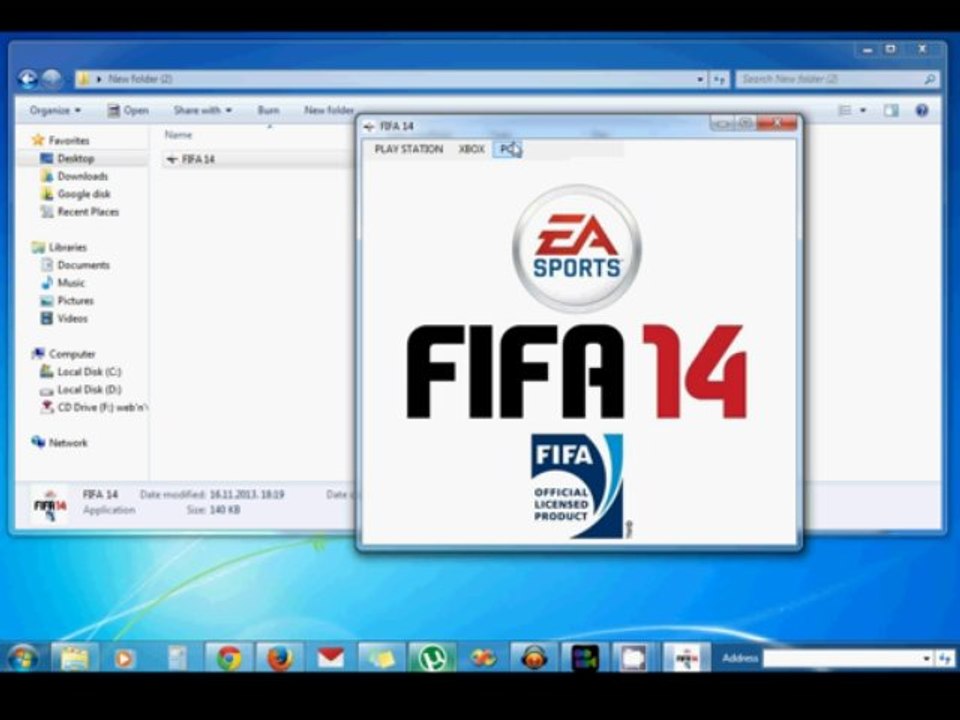The width and height of the screenshot is (960, 720).
Task: Select the PC menu in FIFA 14 window
Action: (508, 149)
